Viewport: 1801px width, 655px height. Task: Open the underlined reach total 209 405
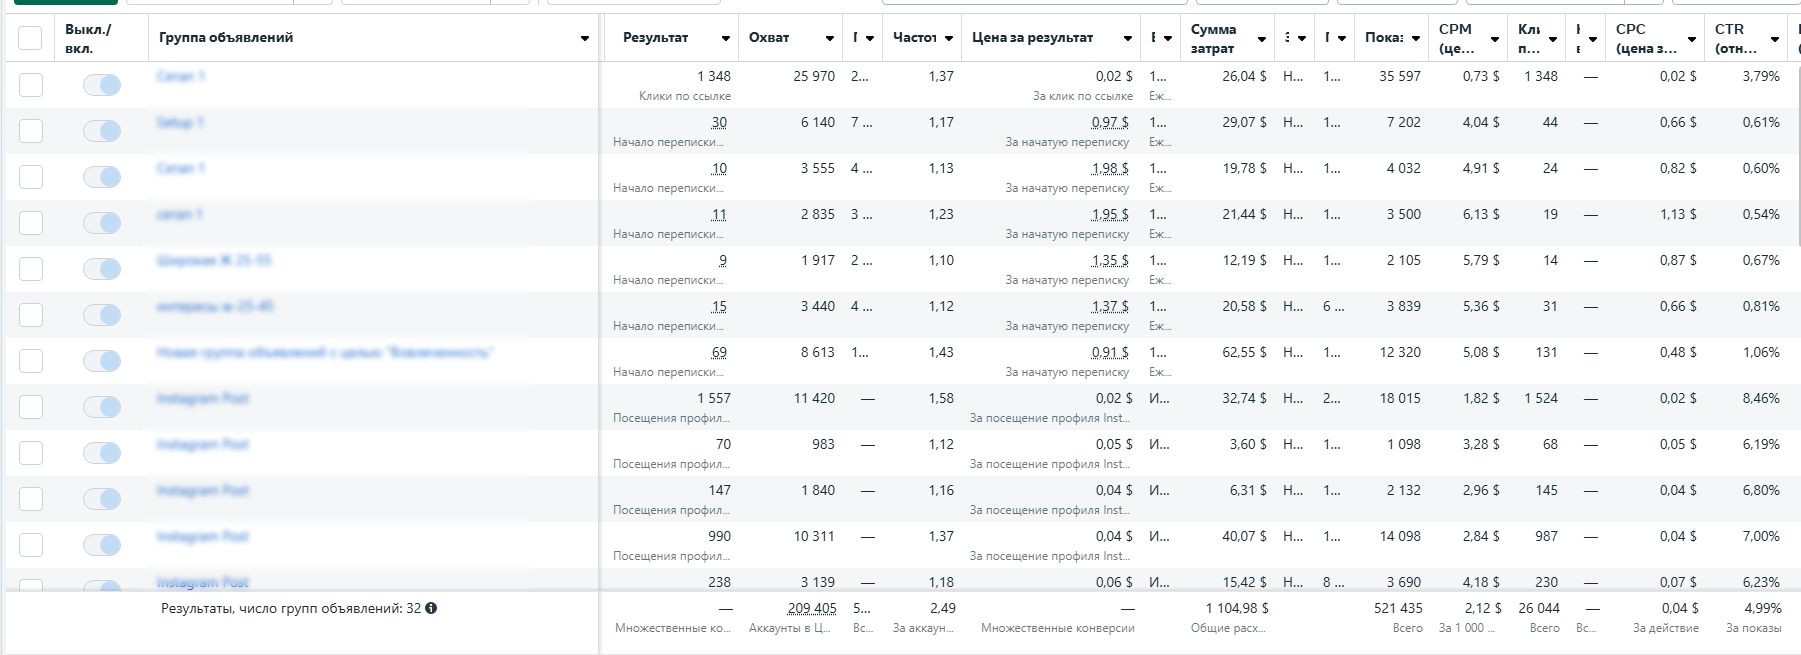[x=812, y=608]
